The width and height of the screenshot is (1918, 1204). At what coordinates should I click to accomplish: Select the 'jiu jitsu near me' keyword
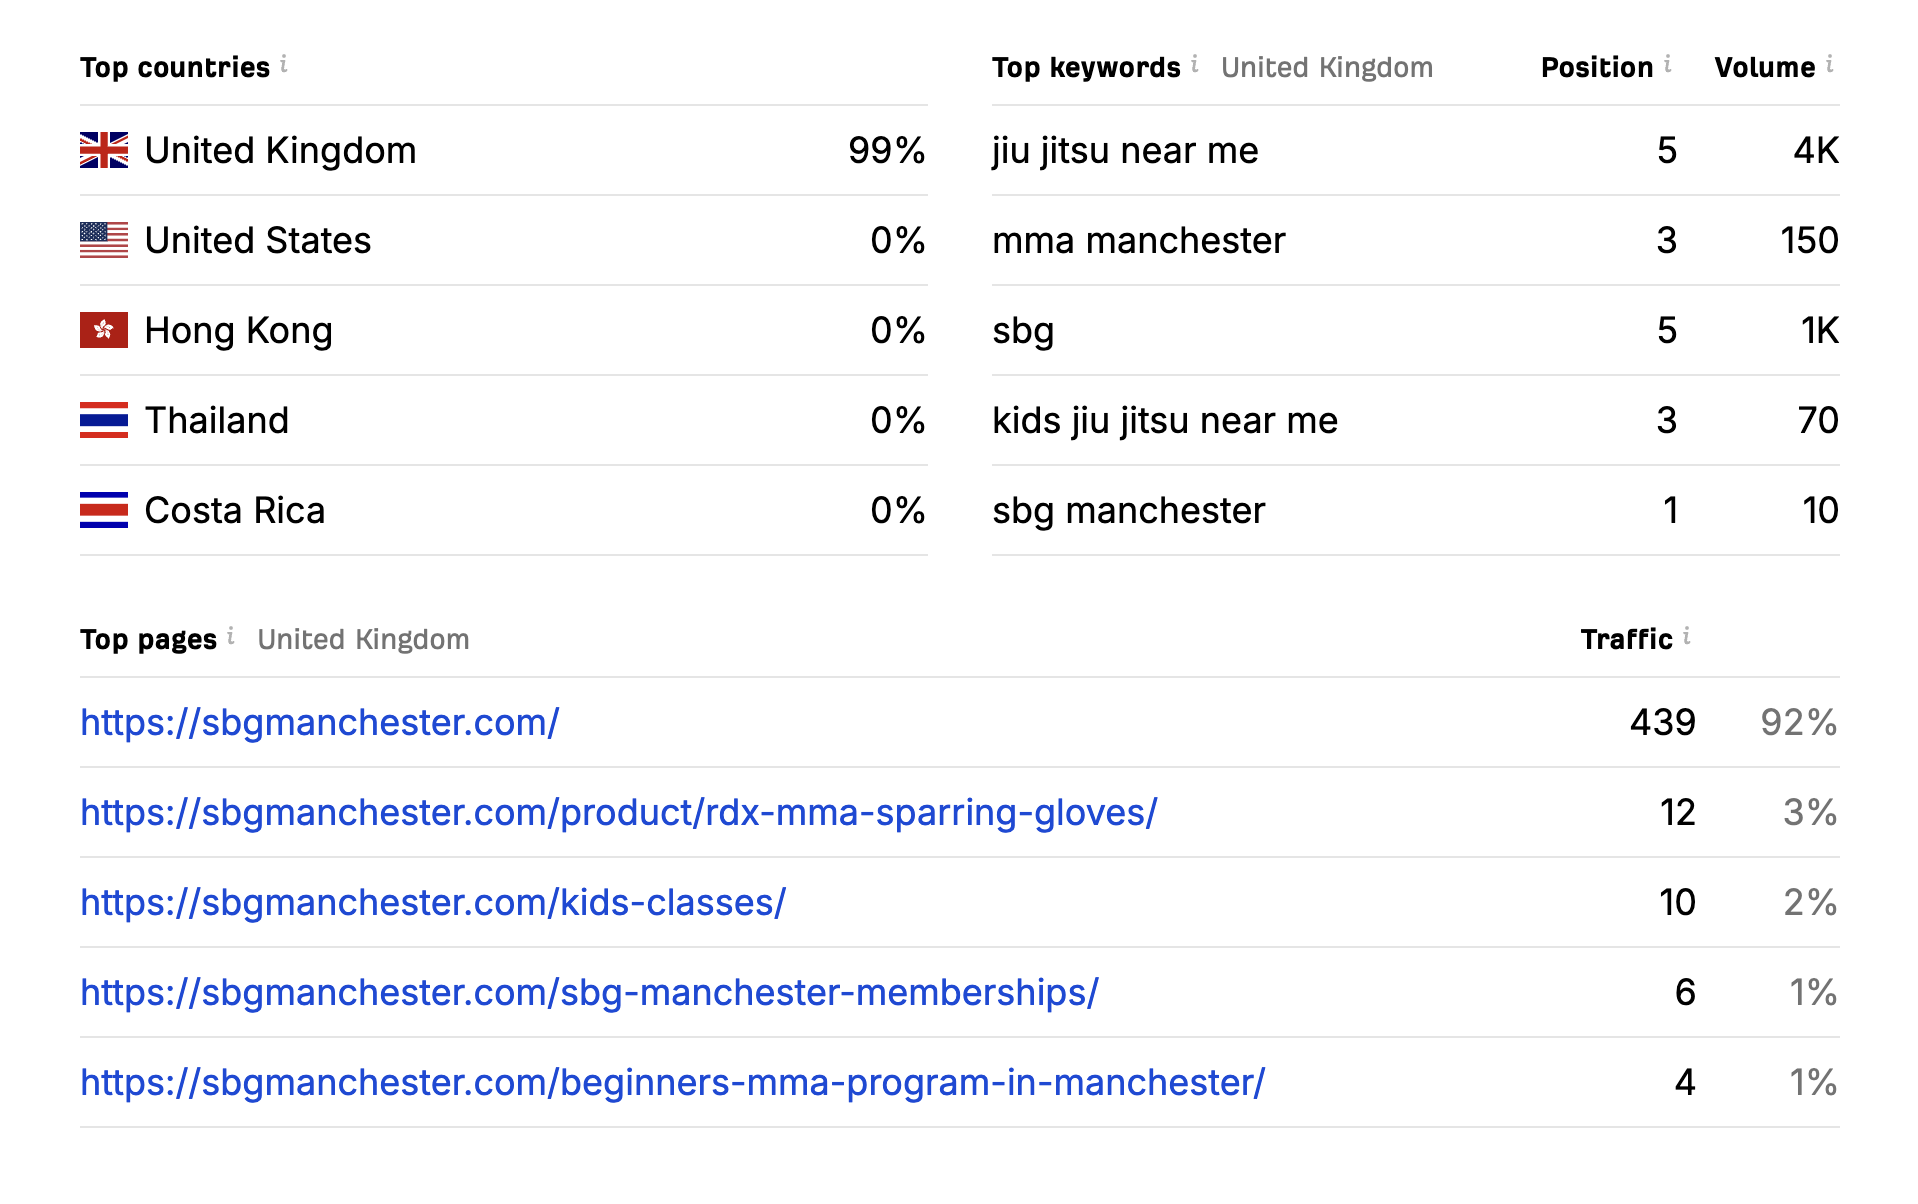click(x=1125, y=151)
